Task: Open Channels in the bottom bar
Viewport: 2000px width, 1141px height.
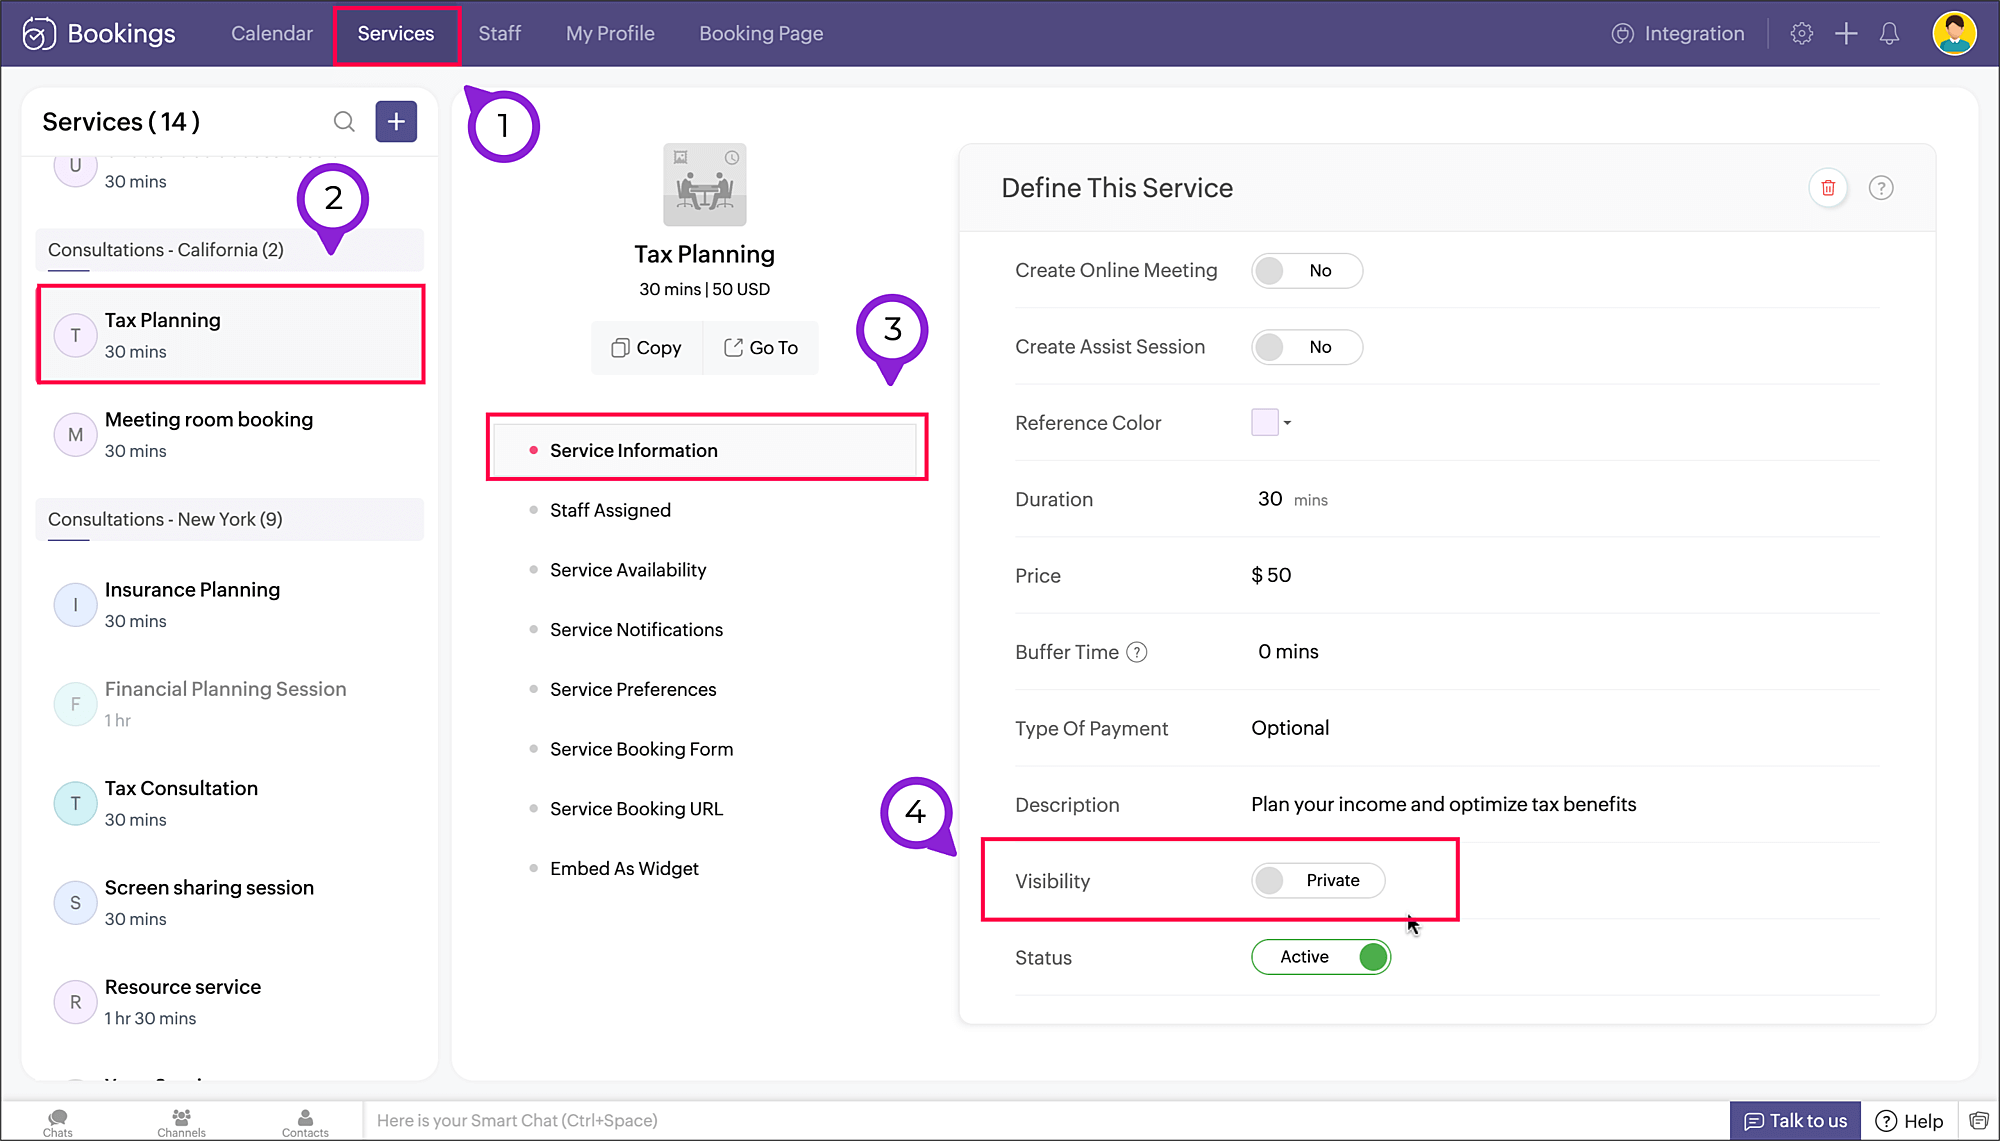Action: click(181, 1122)
